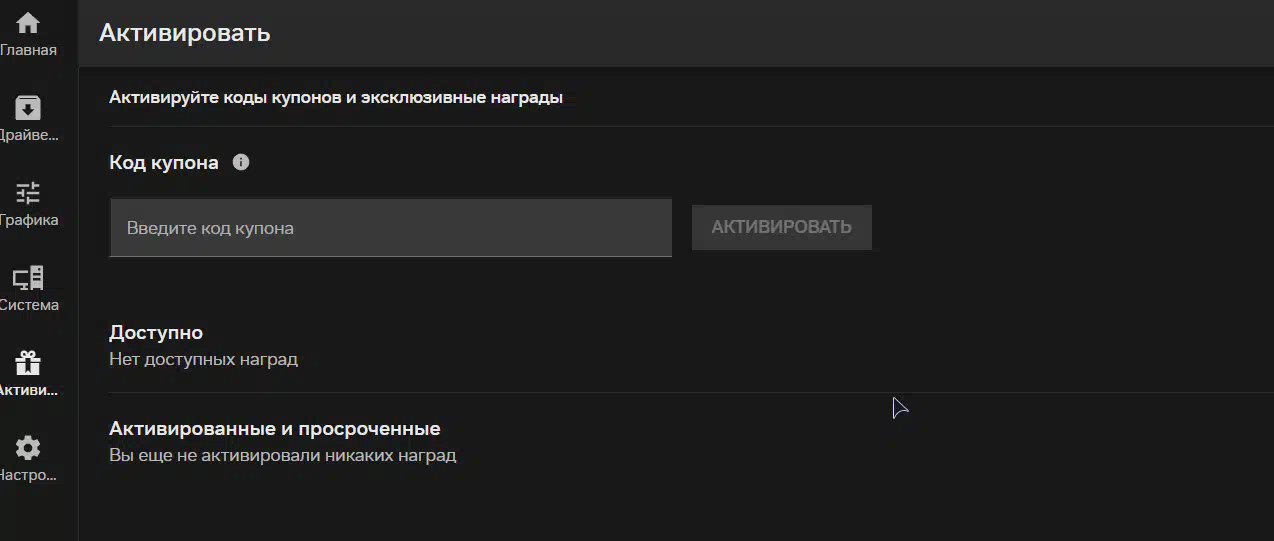Open the Система monitor icon
The width and height of the screenshot is (1274, 541).
coord(28,278)
